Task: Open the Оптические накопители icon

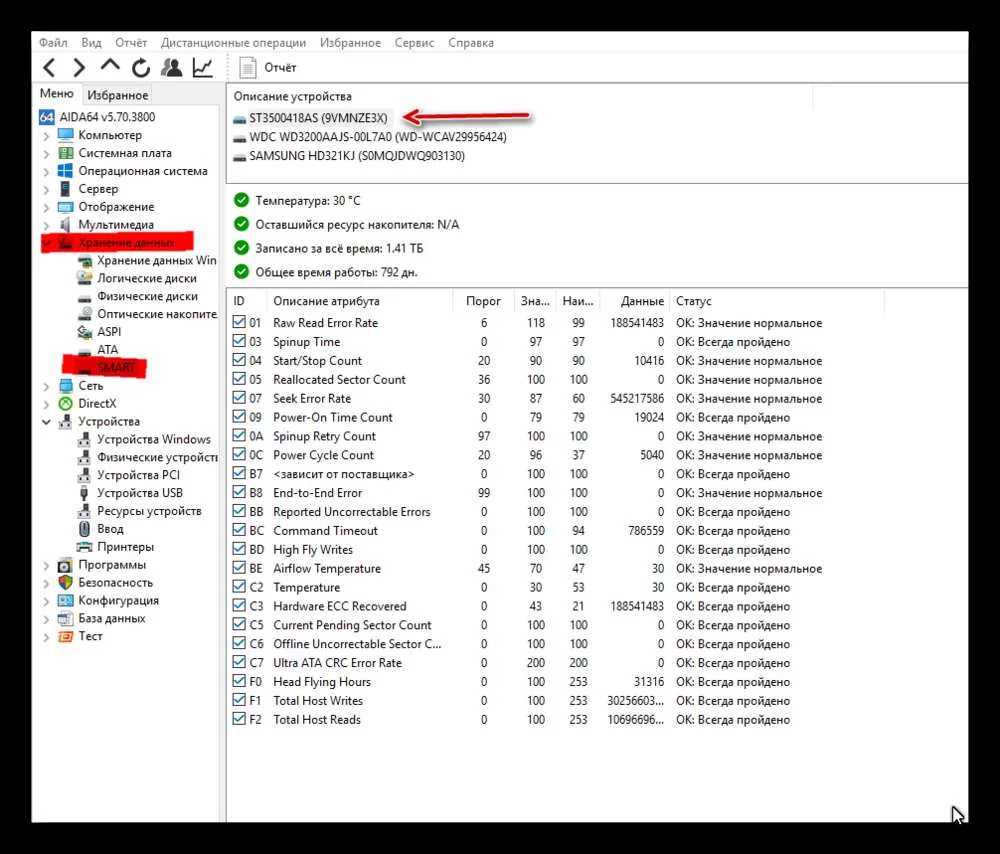Action: point(84,314)
